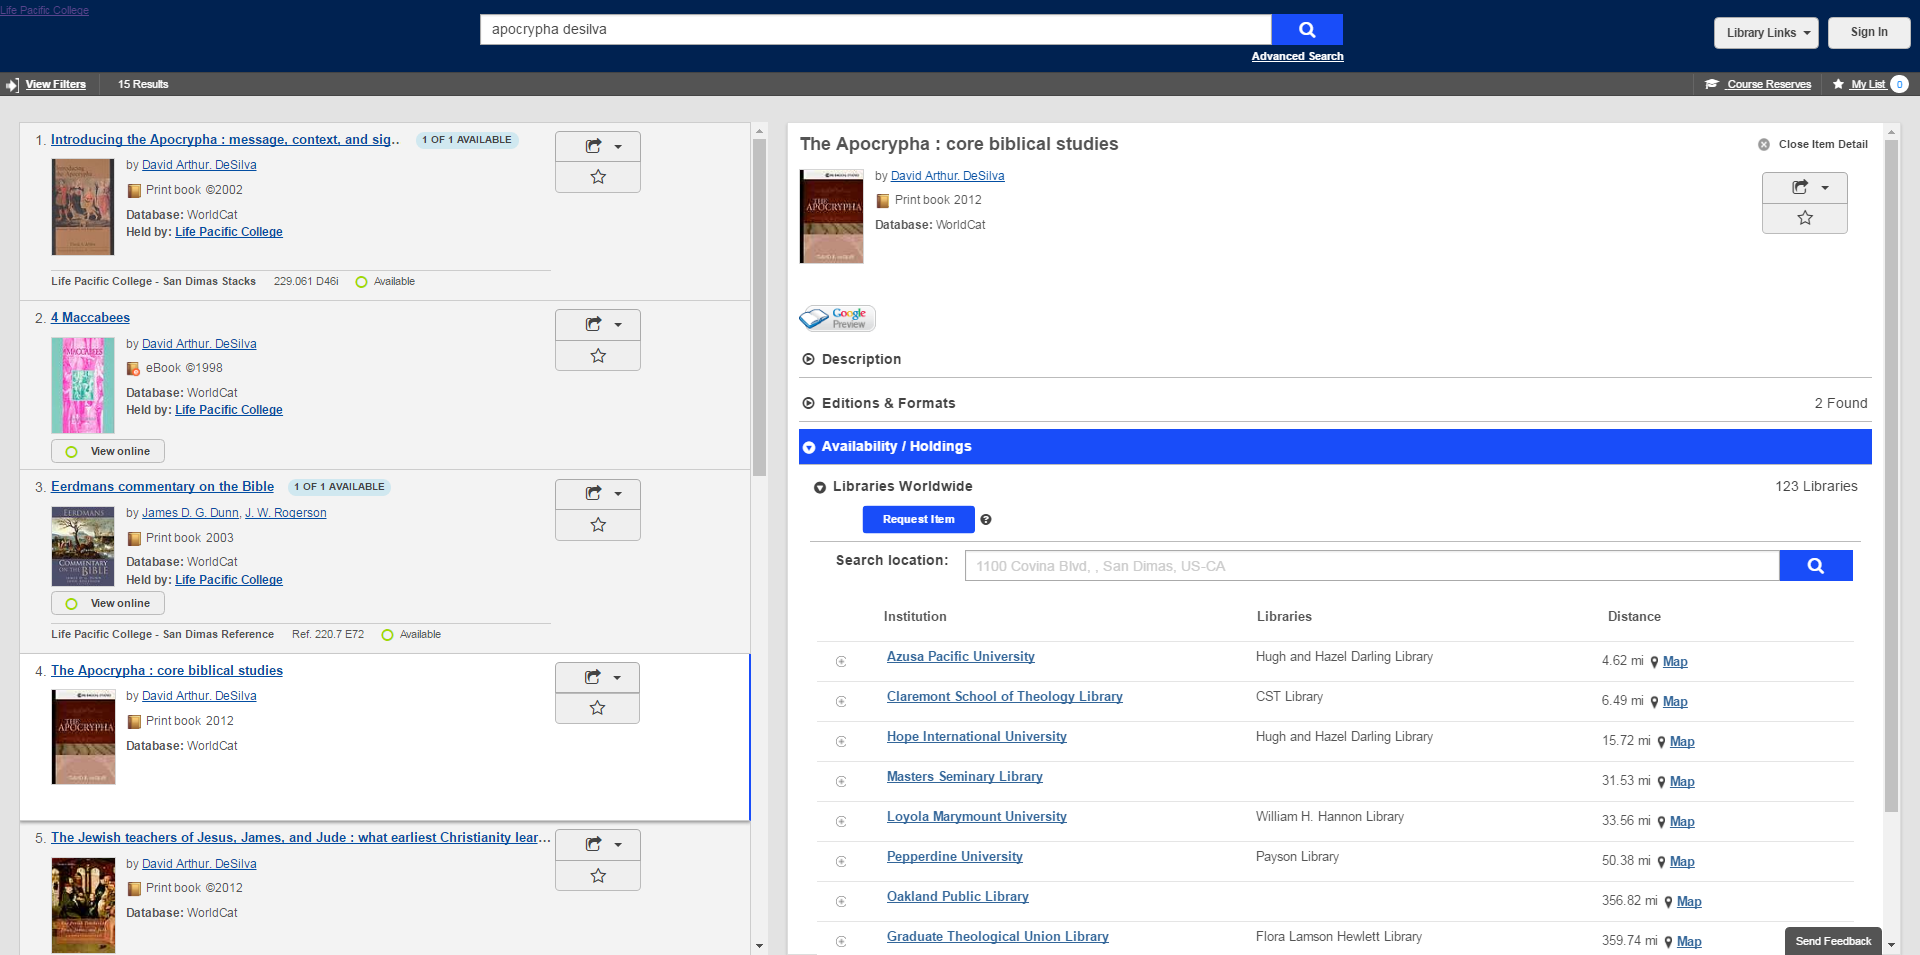Click the magnifier search button beside the query
The image size is (1920, 955).
coord(1307,30)
